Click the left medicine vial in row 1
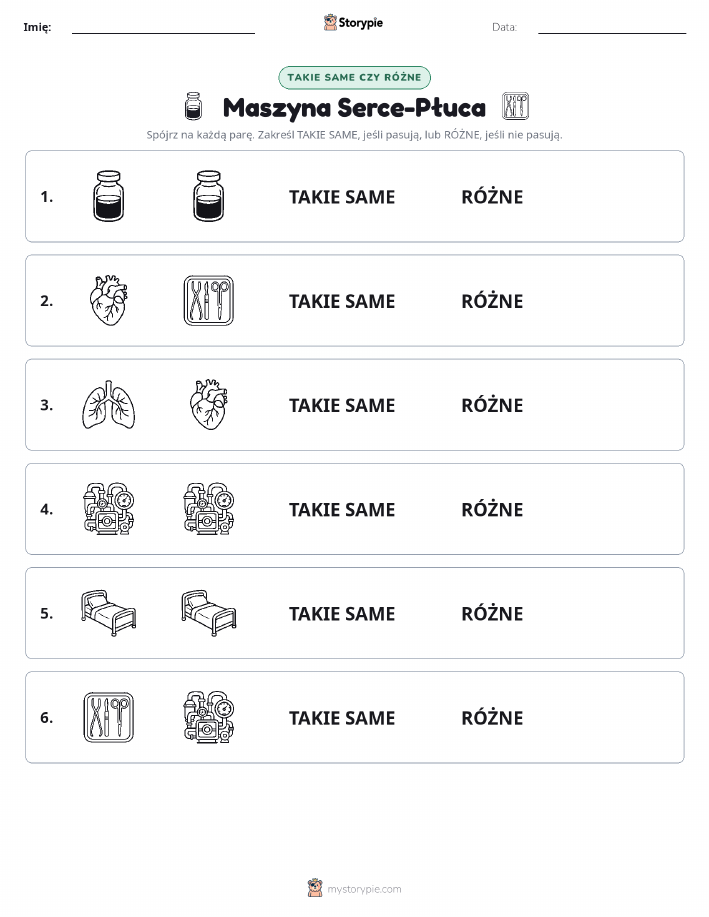 click(x=109, y=196)
